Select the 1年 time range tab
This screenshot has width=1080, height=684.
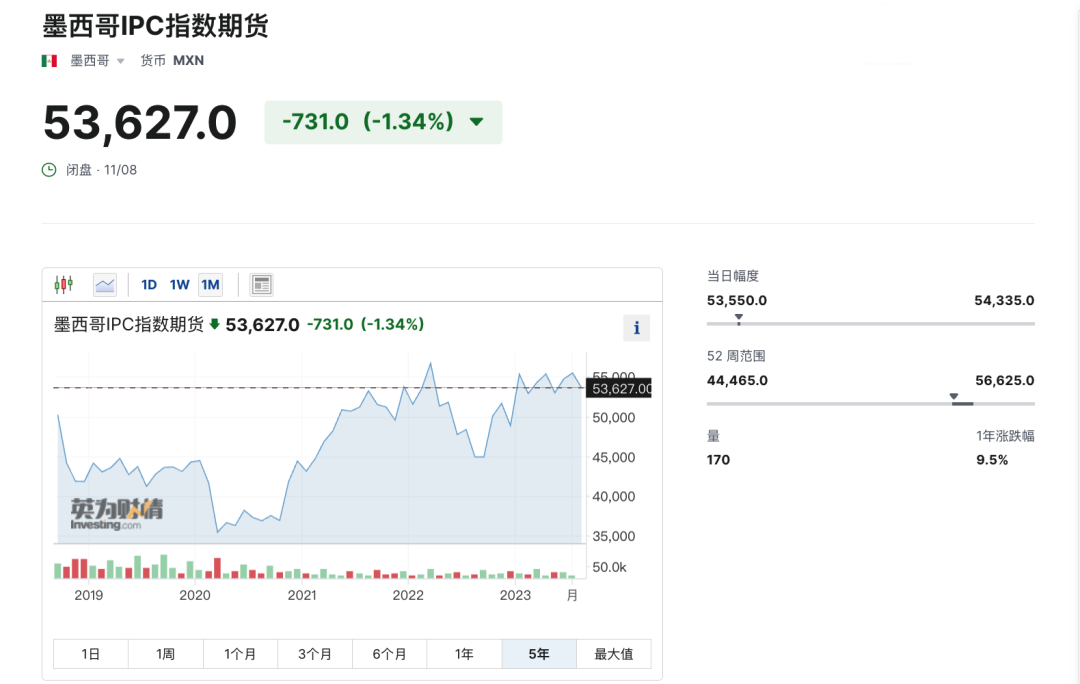pyautogui.click(x=464, y=654)
